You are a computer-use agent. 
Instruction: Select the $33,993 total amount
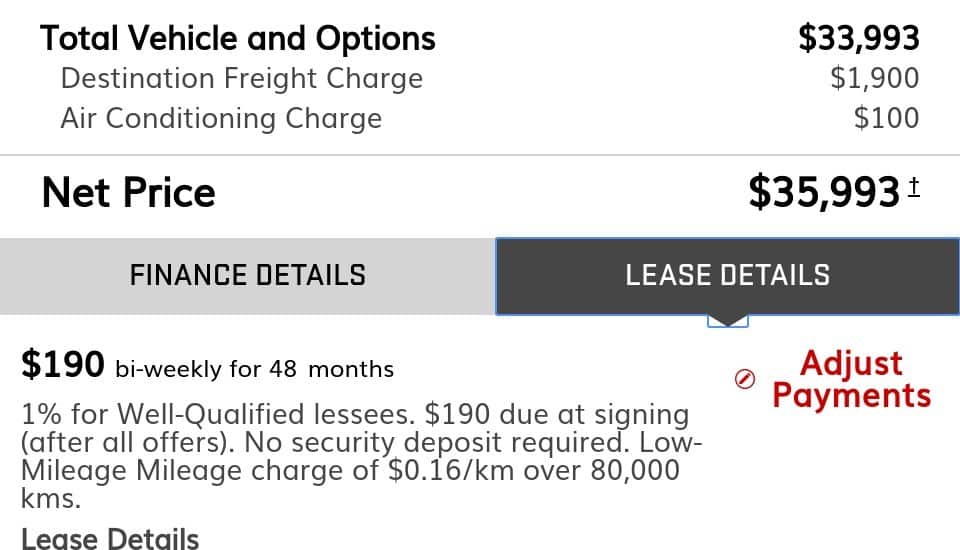pos(859,38)
